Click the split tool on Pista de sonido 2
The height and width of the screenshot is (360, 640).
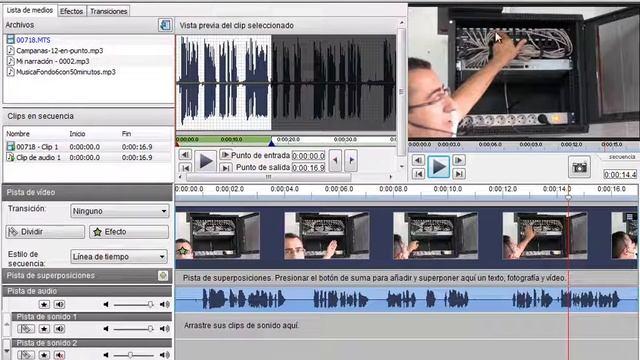26,355
